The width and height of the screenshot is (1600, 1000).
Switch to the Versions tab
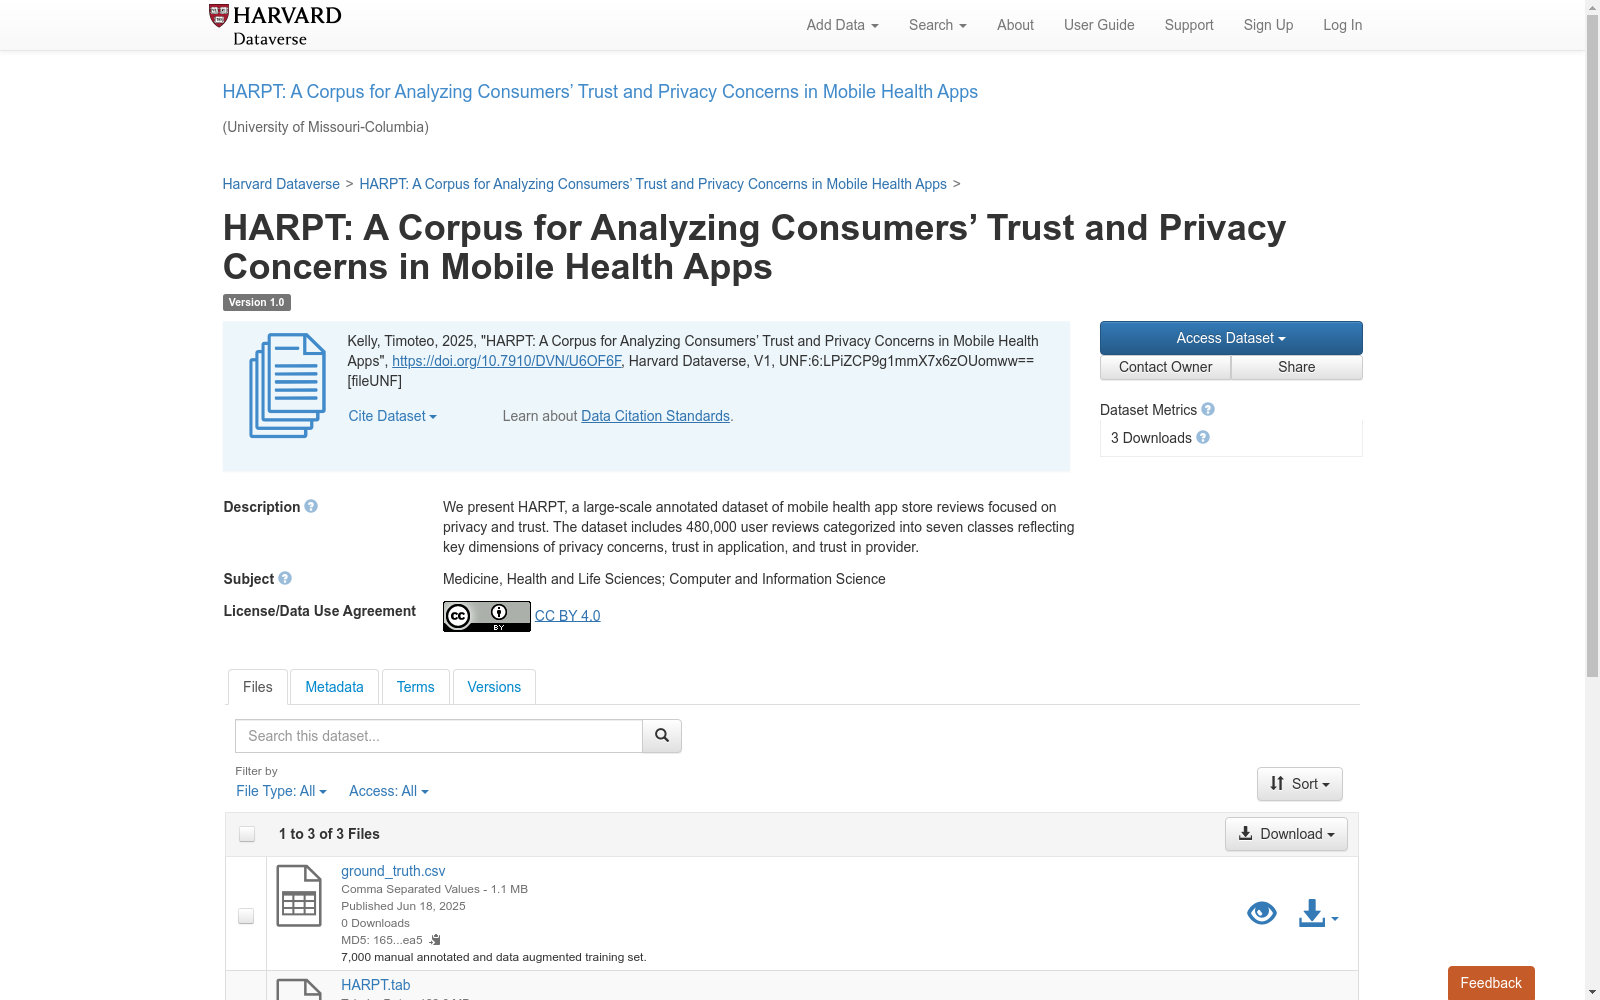[494, 687]
